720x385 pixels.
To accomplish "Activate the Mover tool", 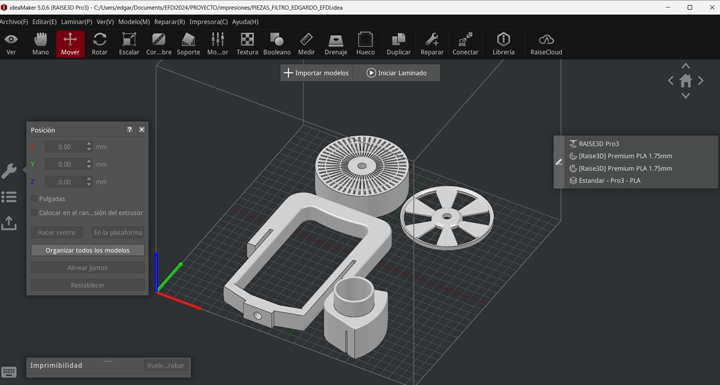I will click(x=70, y=44).
